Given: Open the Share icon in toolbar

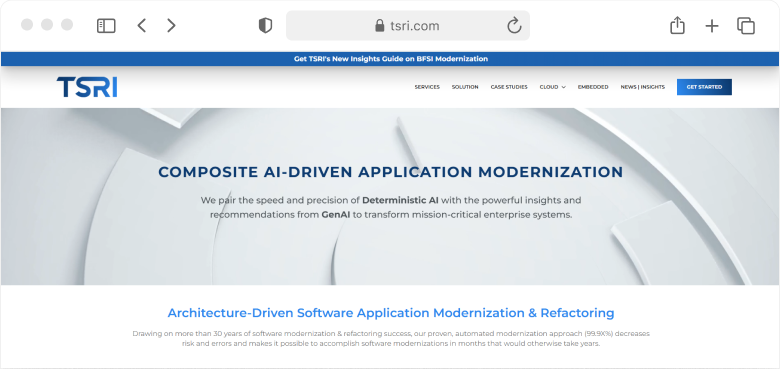Looking at the screenshot, I should coord(677,25).
